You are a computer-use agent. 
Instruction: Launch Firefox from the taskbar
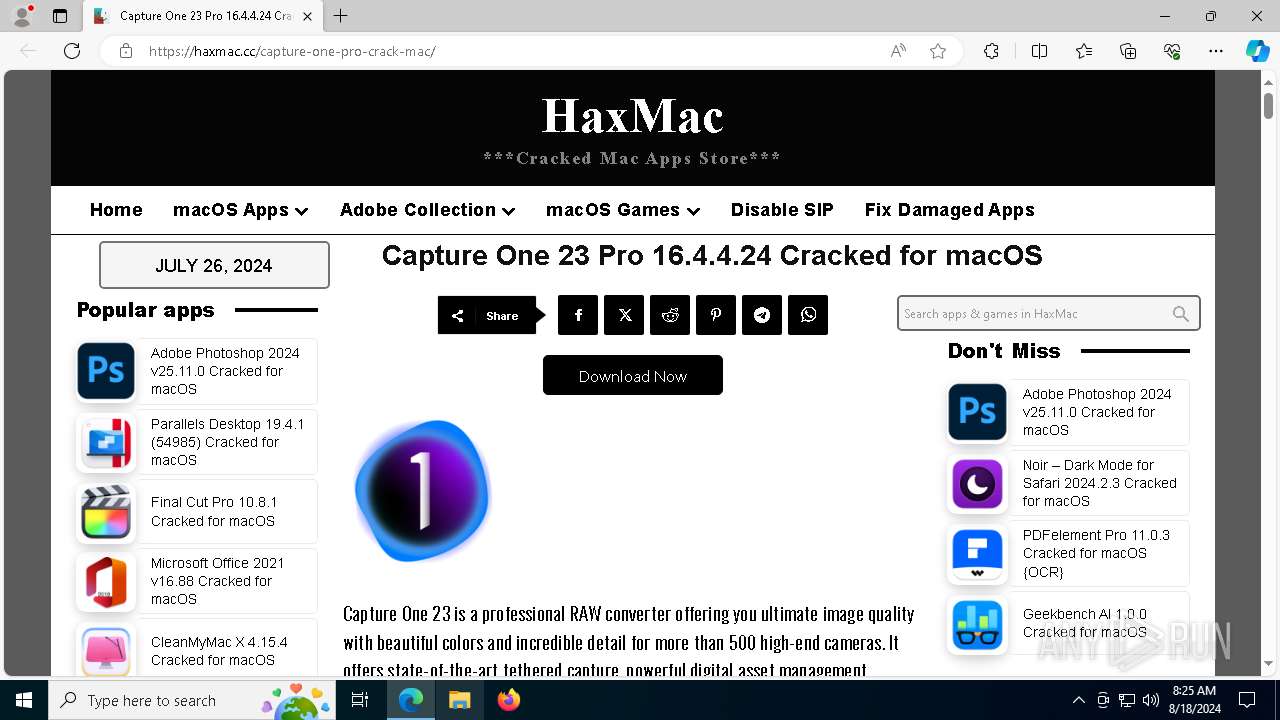(509, 700)
